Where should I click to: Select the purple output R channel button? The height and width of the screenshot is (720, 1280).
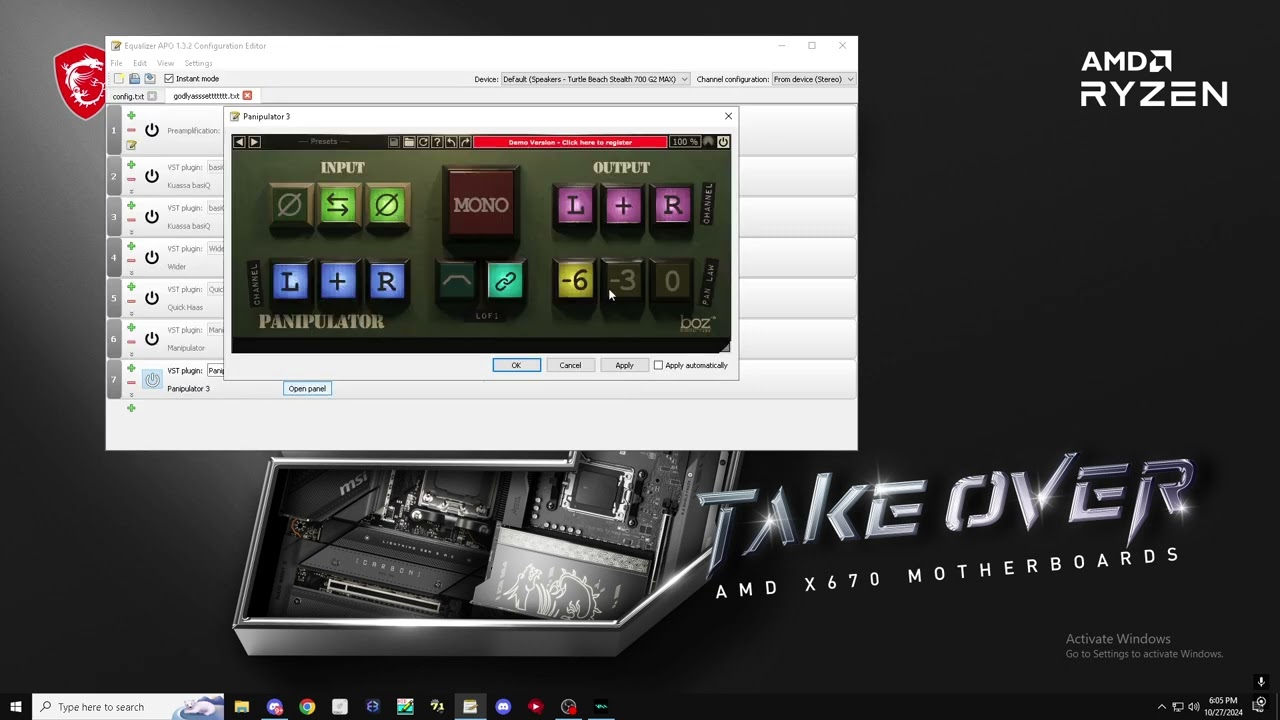pos(672,206)
